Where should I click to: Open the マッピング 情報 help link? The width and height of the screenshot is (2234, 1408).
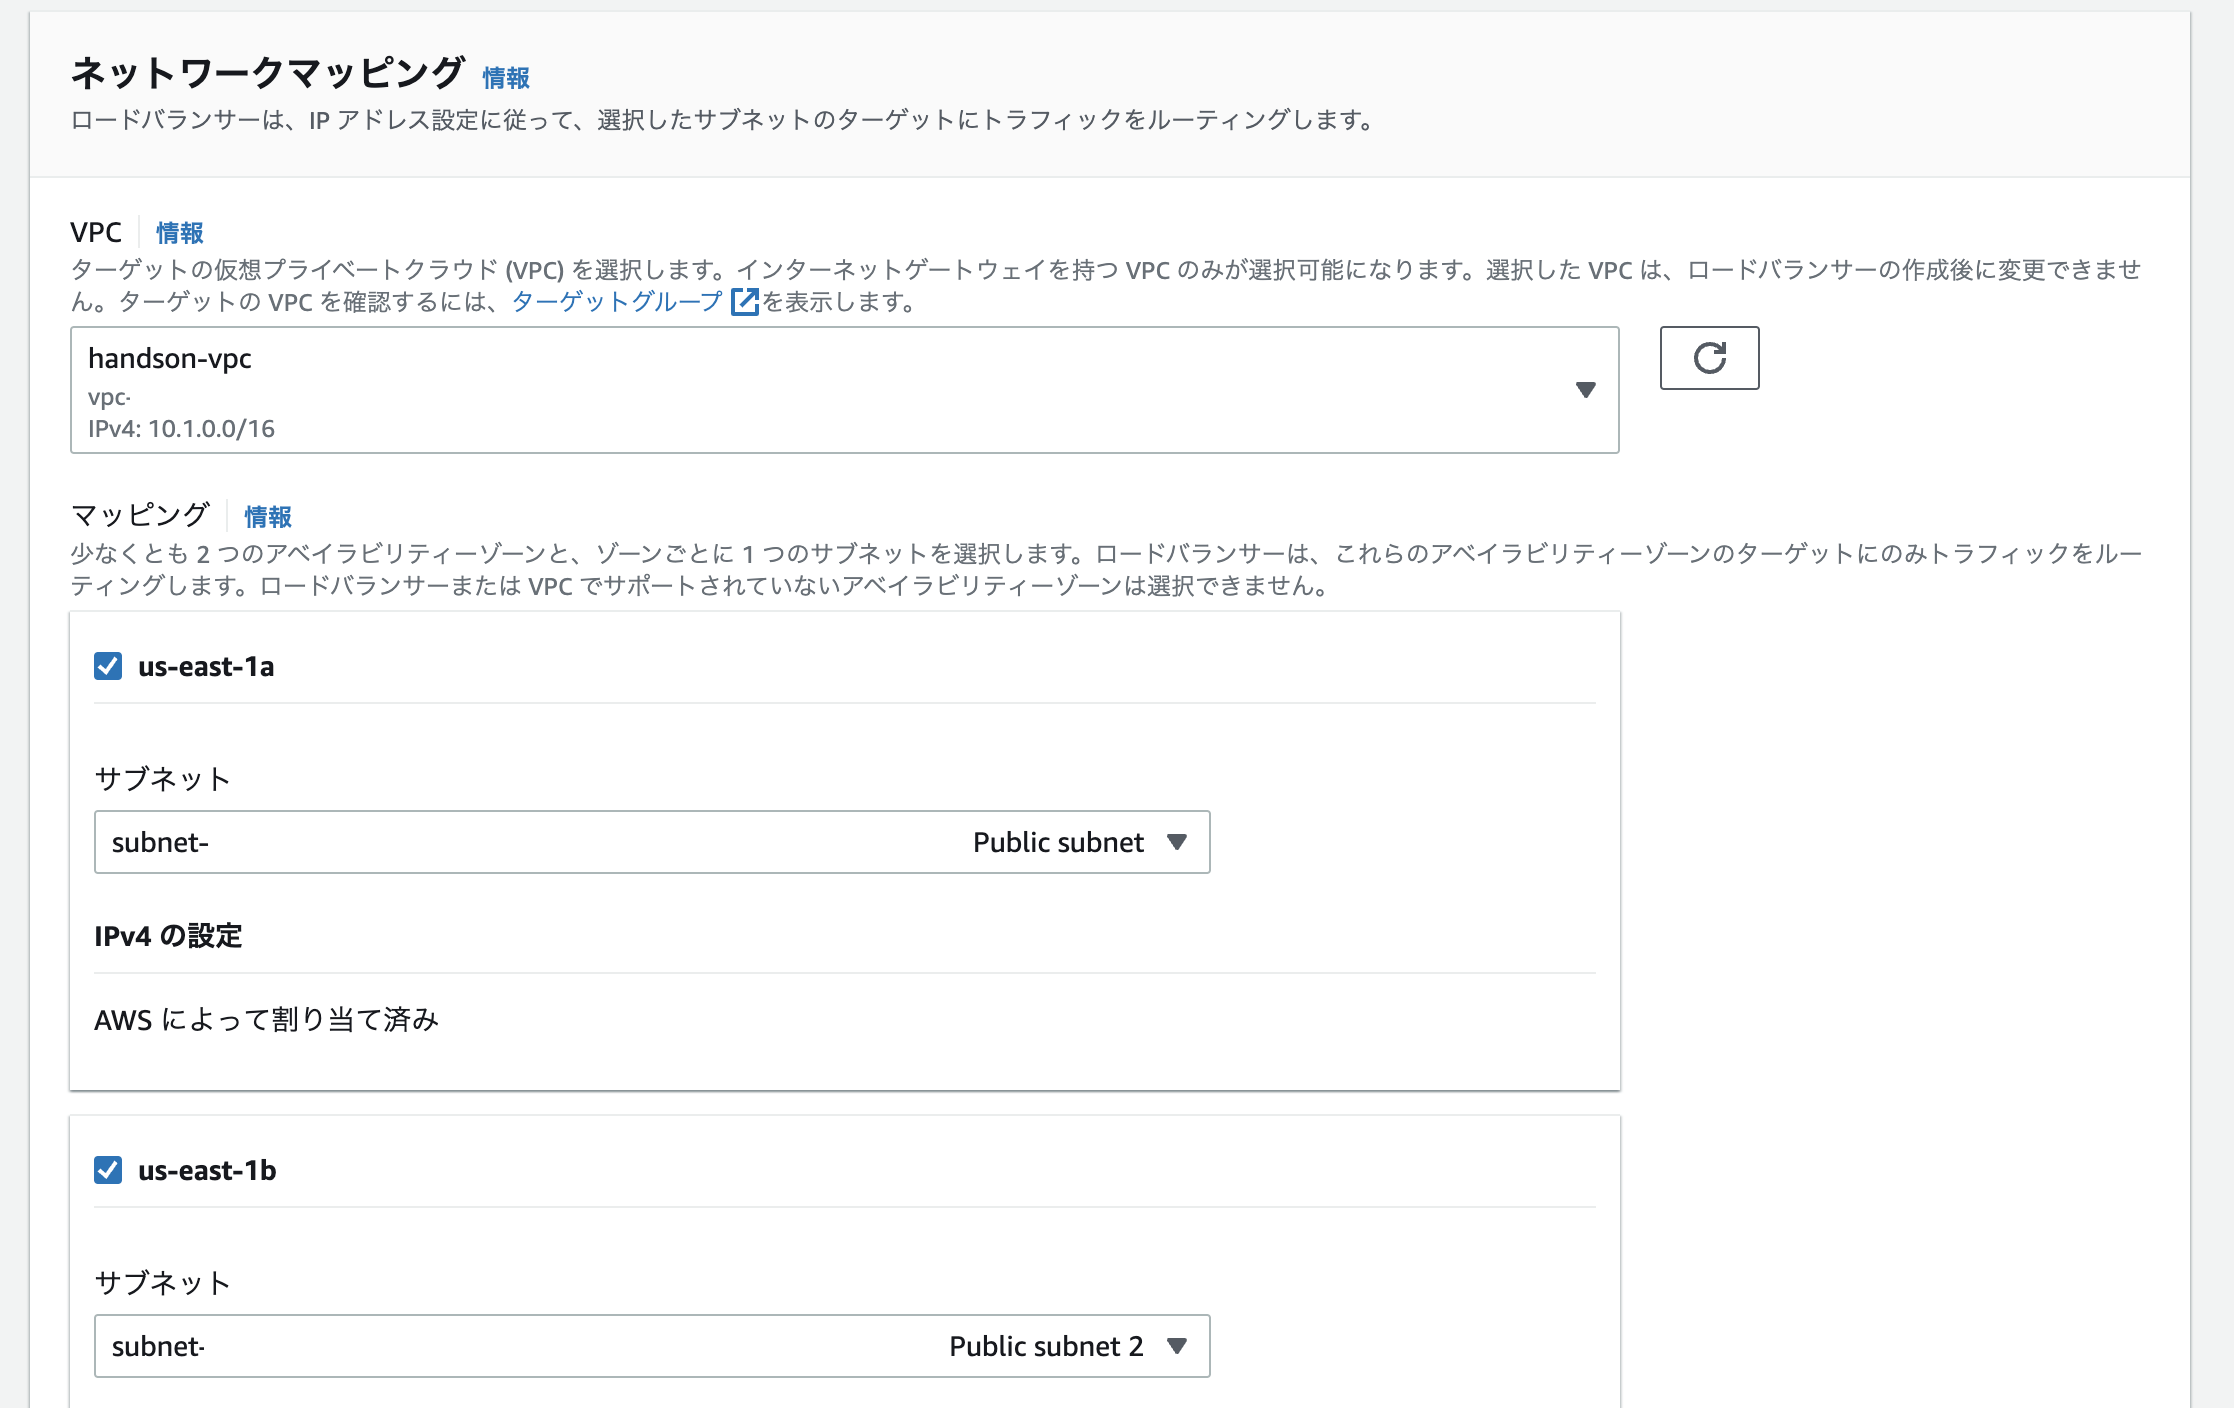click(268, 516)
